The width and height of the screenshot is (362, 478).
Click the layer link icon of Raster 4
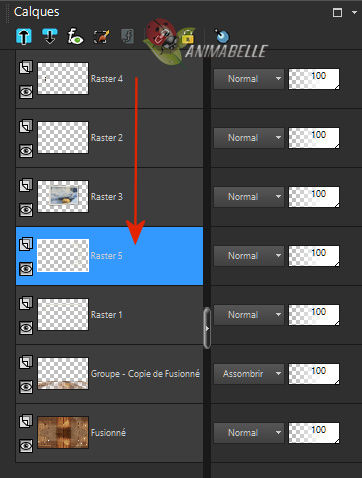(x=26, y=67)
